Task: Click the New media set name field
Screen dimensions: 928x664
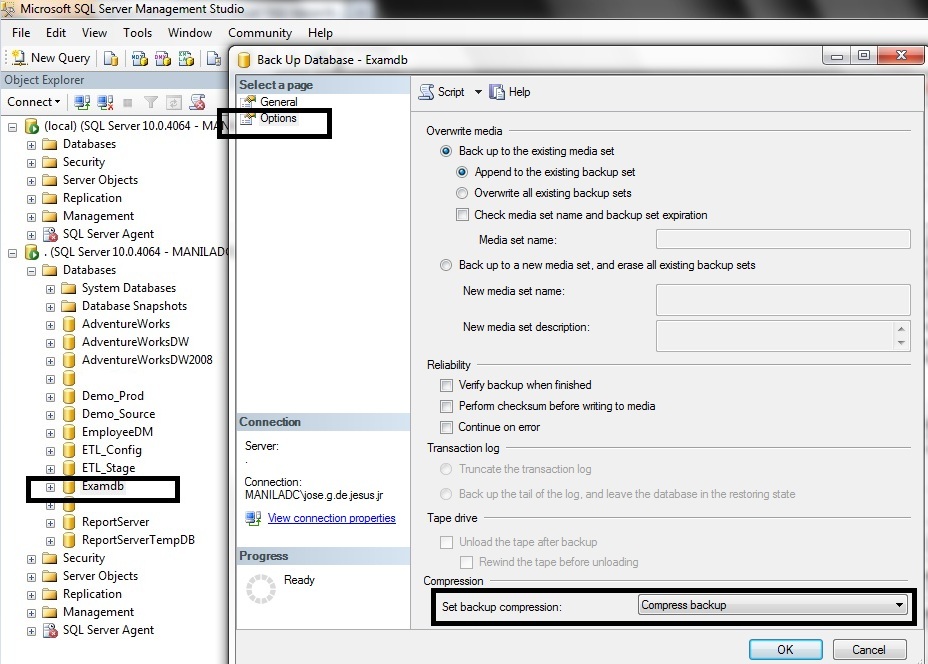Action: [x=783, y=300]
